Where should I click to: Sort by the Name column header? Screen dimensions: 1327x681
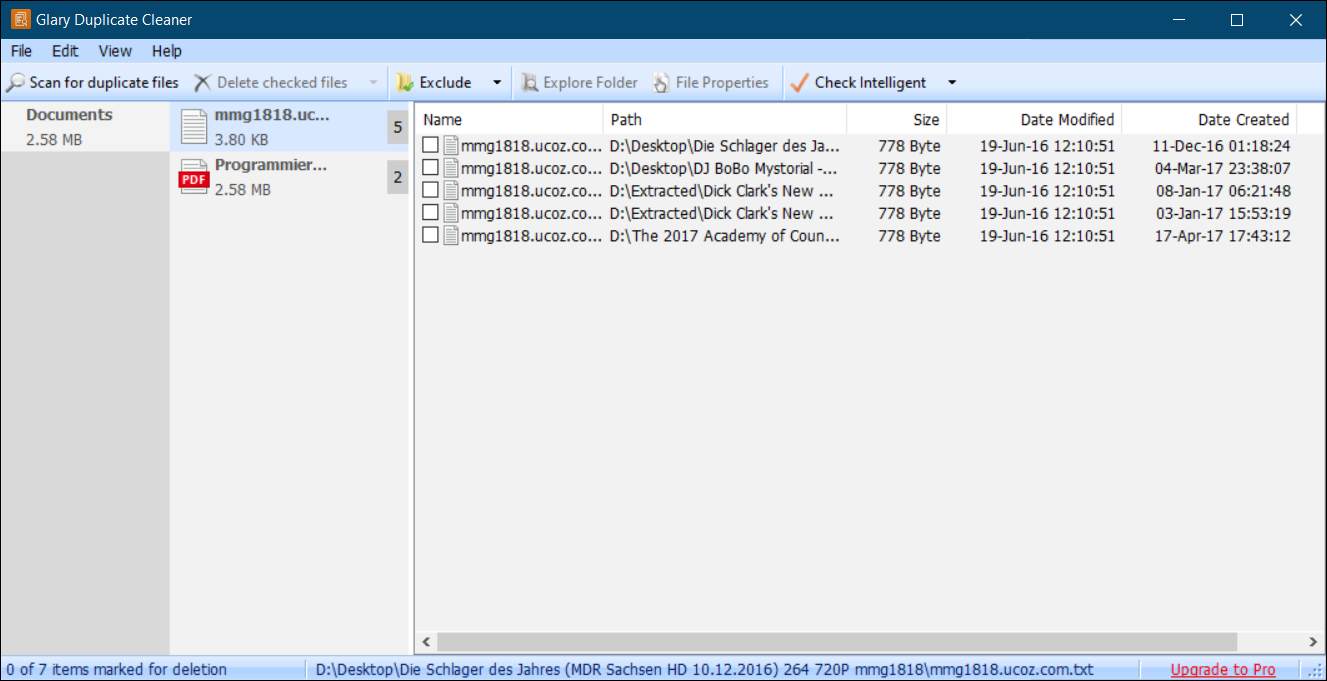pos(509,120)
